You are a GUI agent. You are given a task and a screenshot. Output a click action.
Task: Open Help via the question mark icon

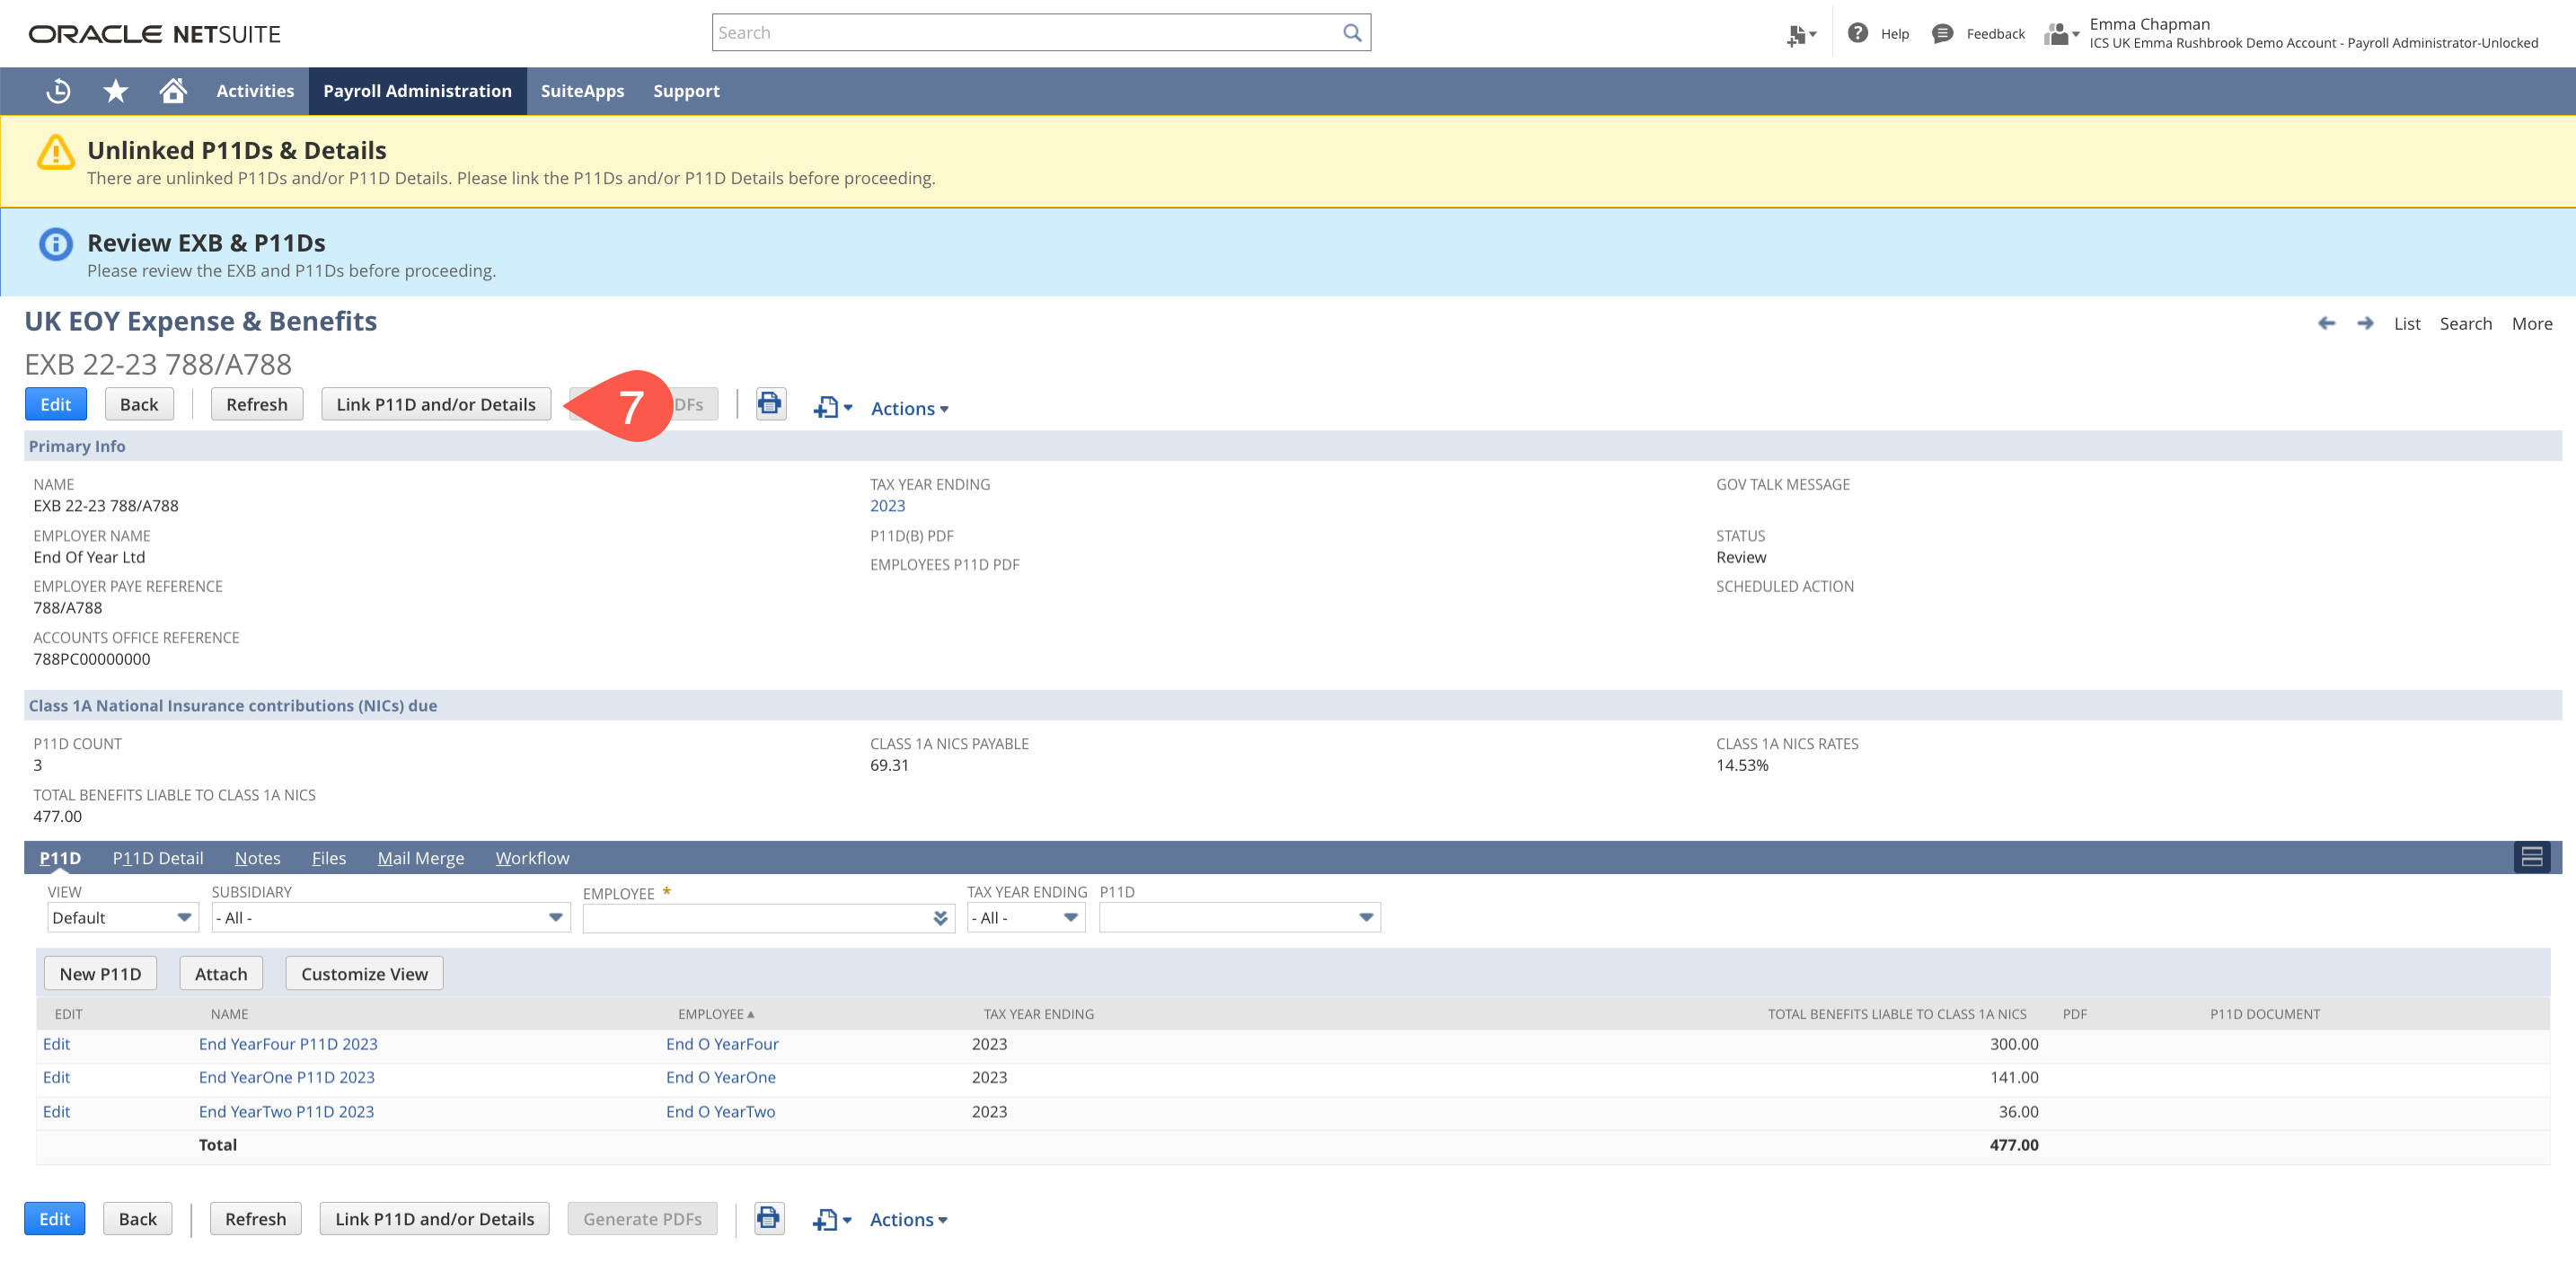[1858, 33]
